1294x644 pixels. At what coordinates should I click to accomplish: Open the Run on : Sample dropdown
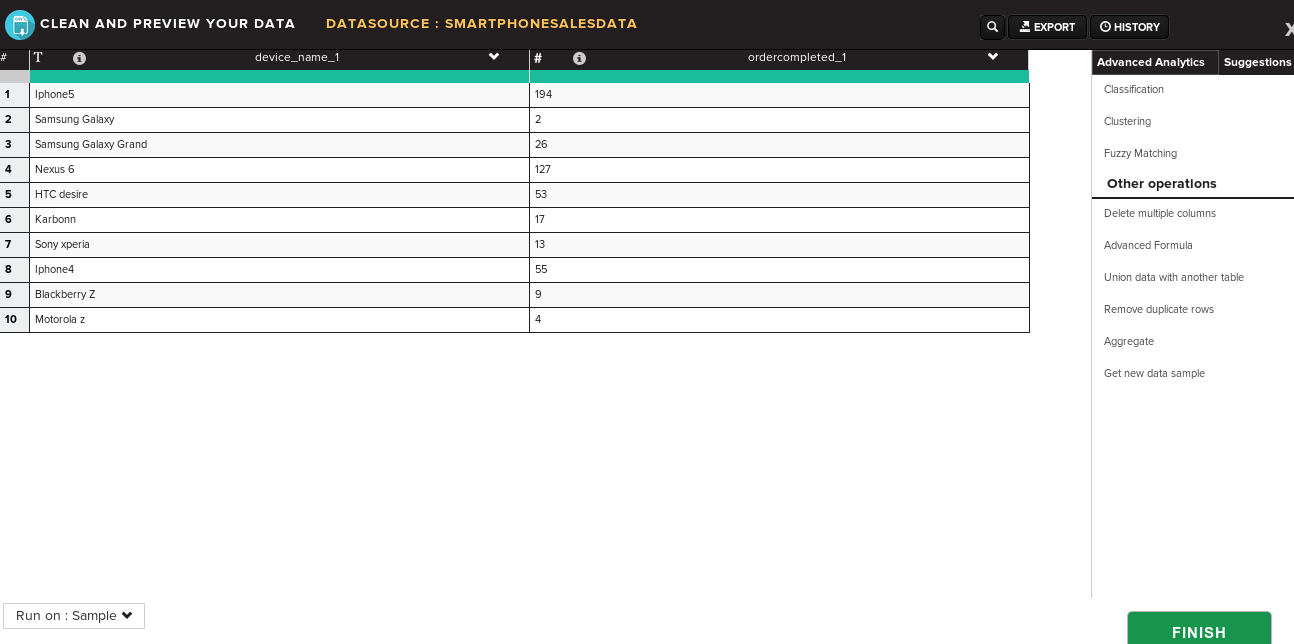[x=74, y=616]
